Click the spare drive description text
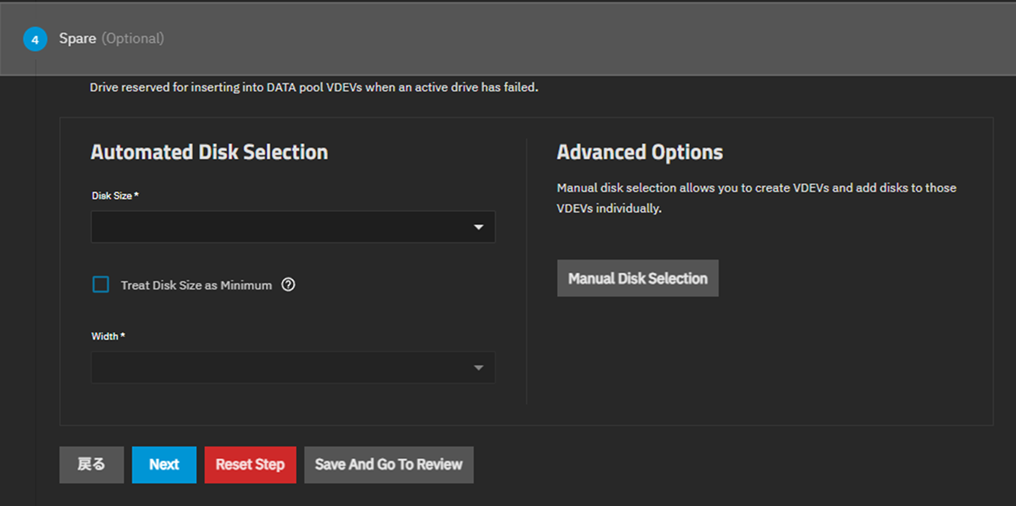 tap(314, 87)
